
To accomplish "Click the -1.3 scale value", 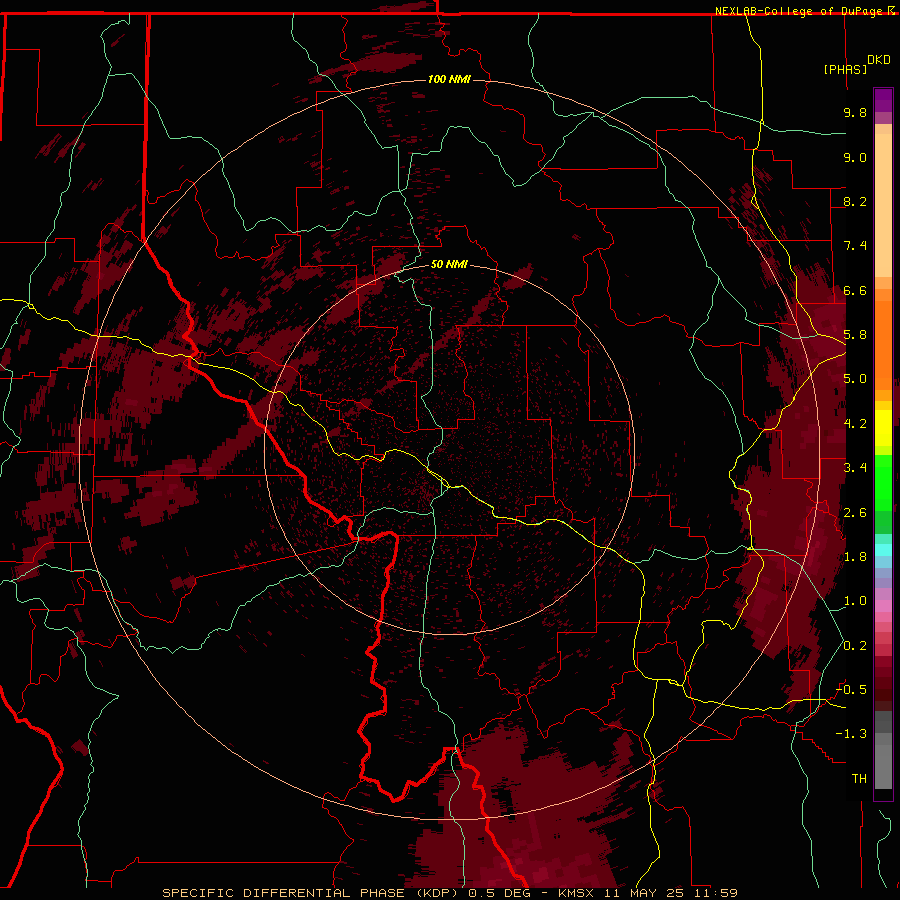I will point(851,734).
